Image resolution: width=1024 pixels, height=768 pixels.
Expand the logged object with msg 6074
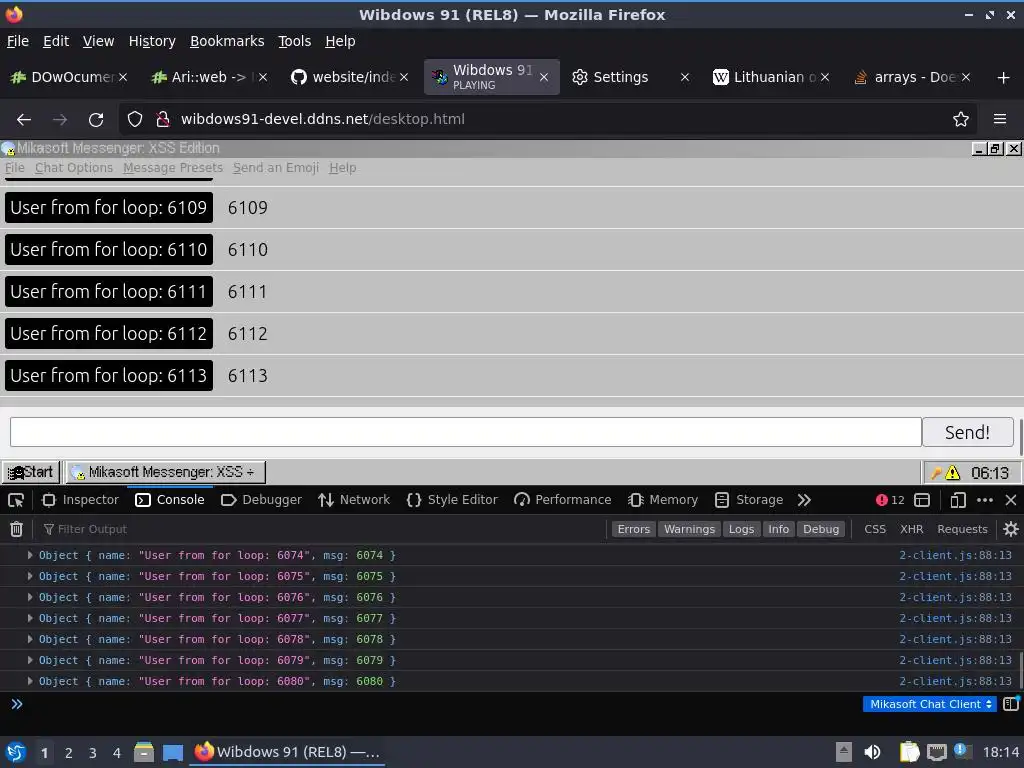point(30,555)
